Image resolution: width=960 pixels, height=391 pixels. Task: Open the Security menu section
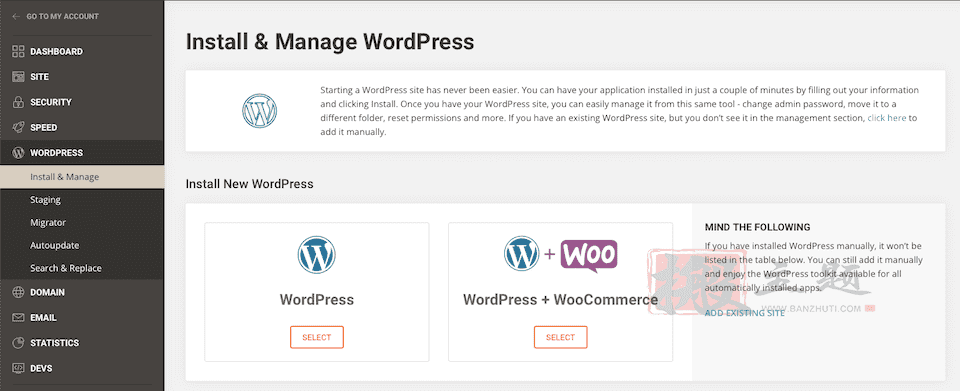(82, 102)
